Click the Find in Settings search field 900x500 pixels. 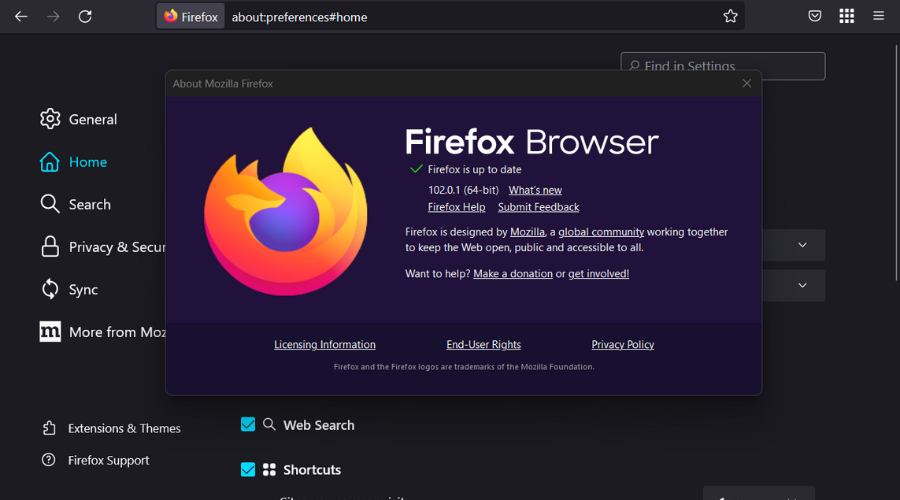[723, 66]
